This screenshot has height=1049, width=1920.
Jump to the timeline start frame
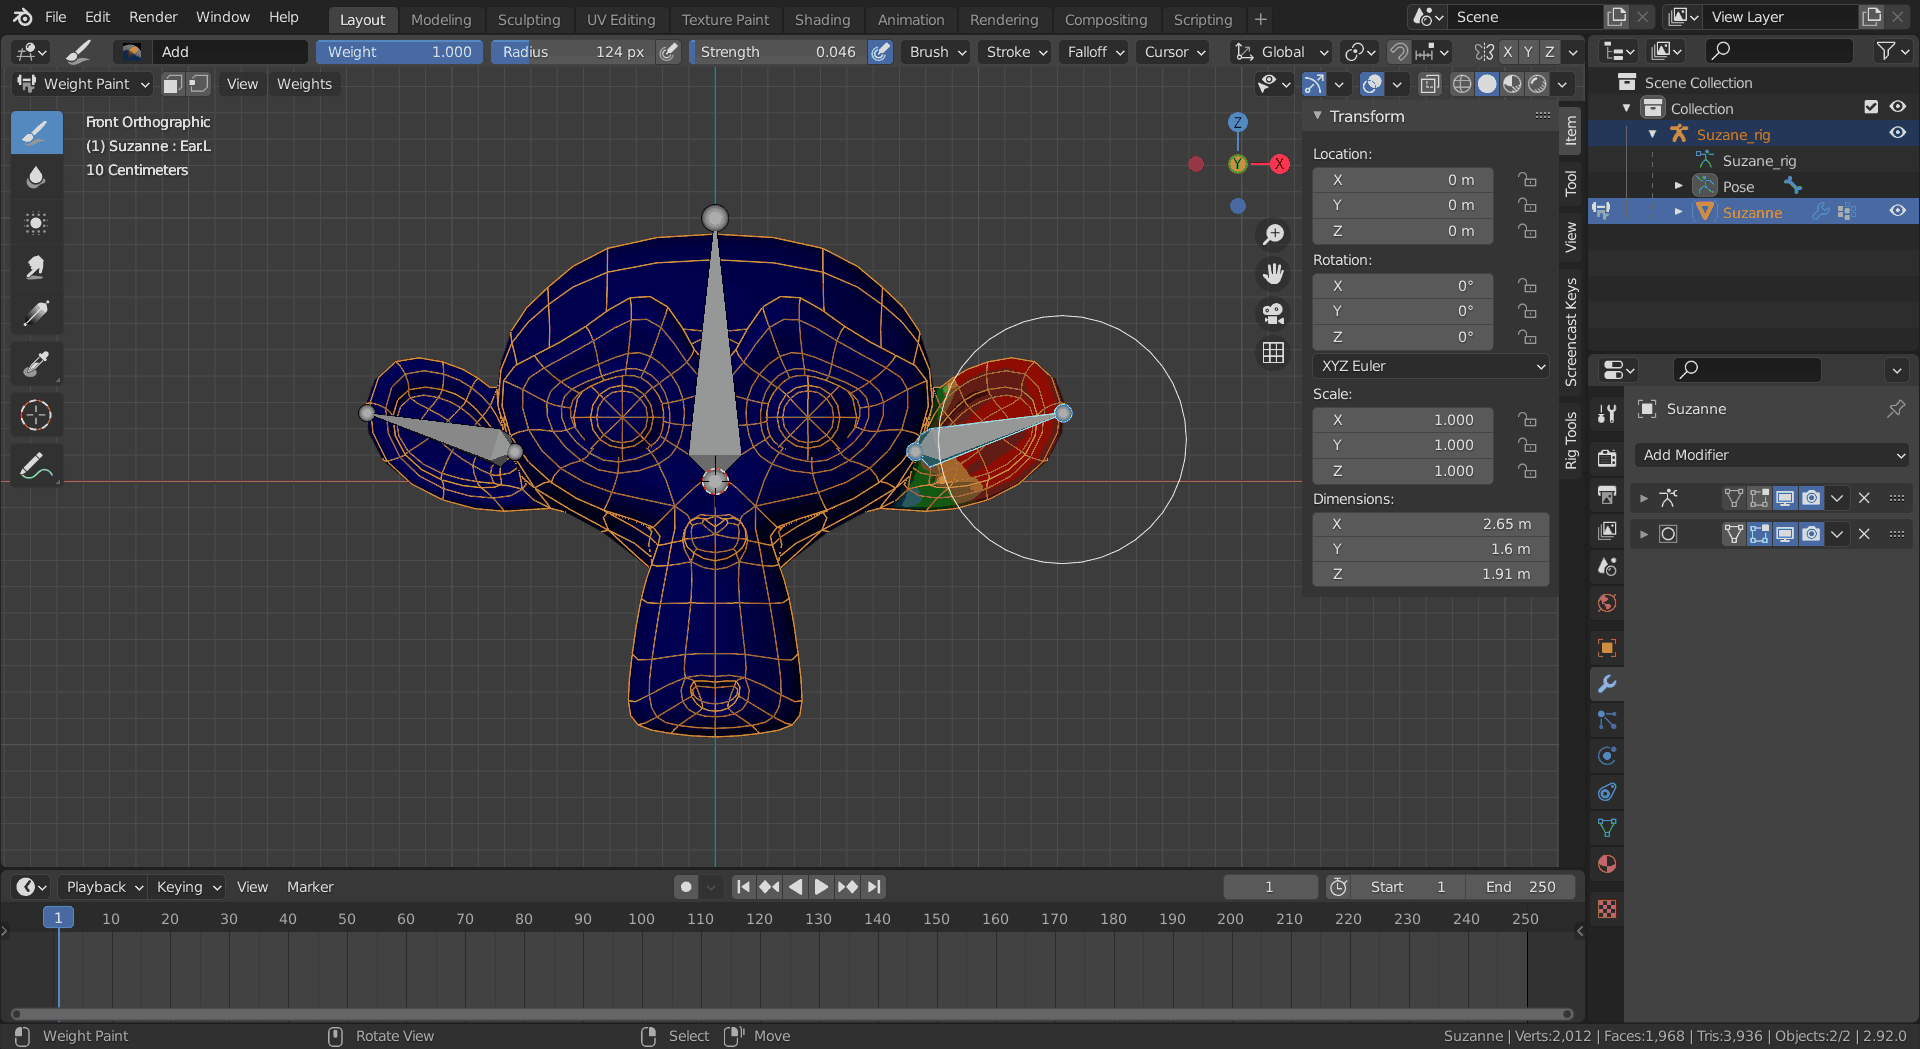point(743,887)
